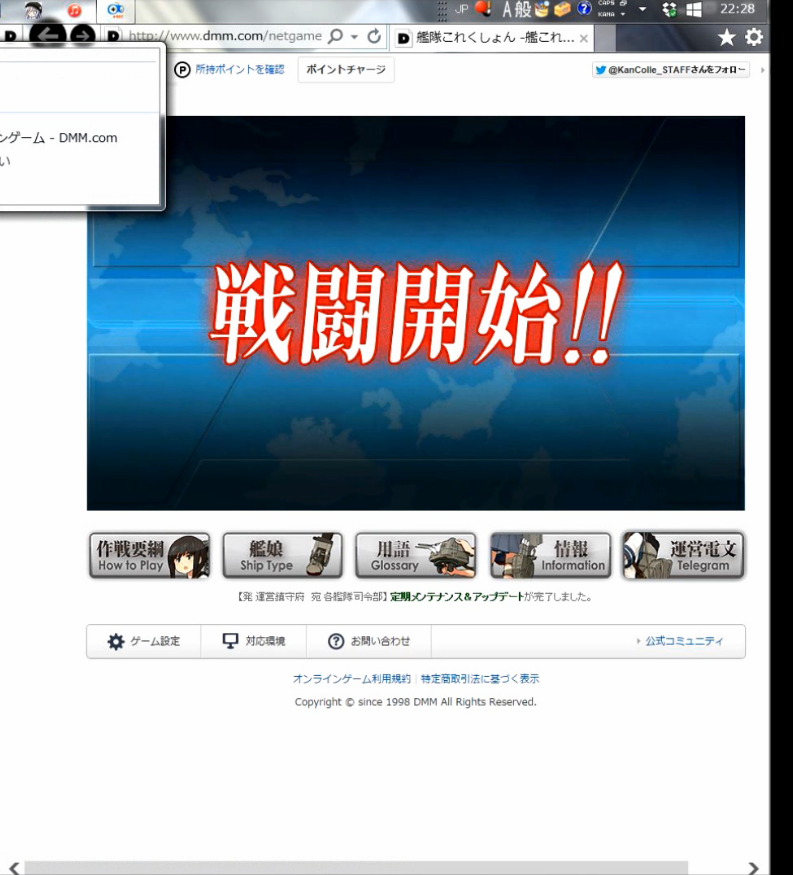Image resolution: width=793 pixels, height=875 pixels.
Task: Open the 運営電文 Telegram banner
Action: (683, 555)
